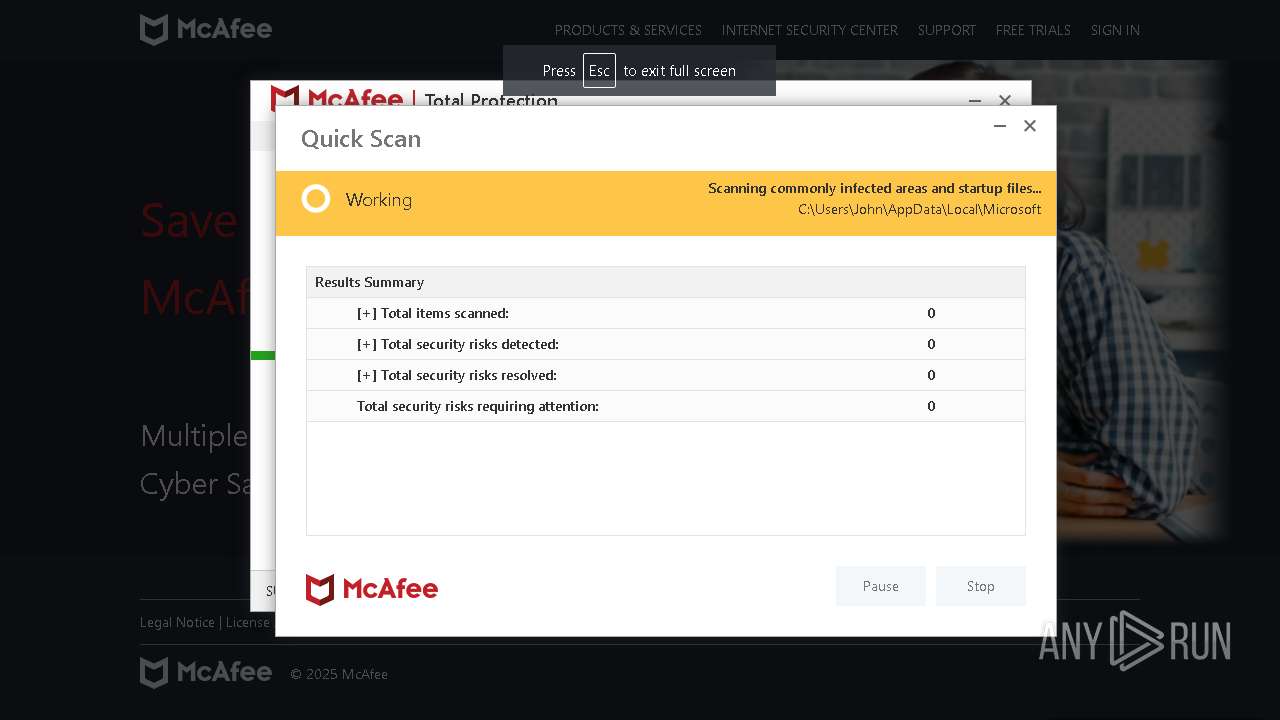Close the Quick Scan dialog

click(1030, 126)
